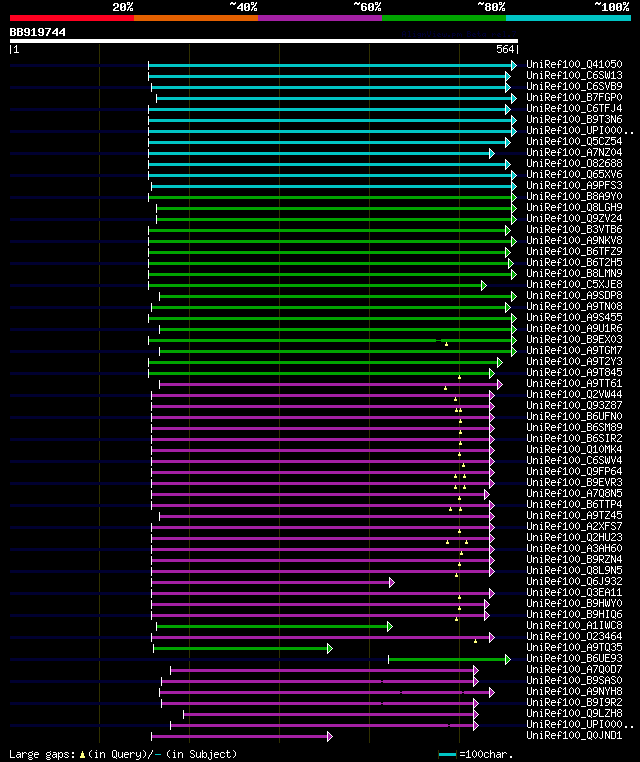Click the Large gaps legend text
Image resolution: width=640 pixels, height=762 pixels.
[x=123, y=754]
